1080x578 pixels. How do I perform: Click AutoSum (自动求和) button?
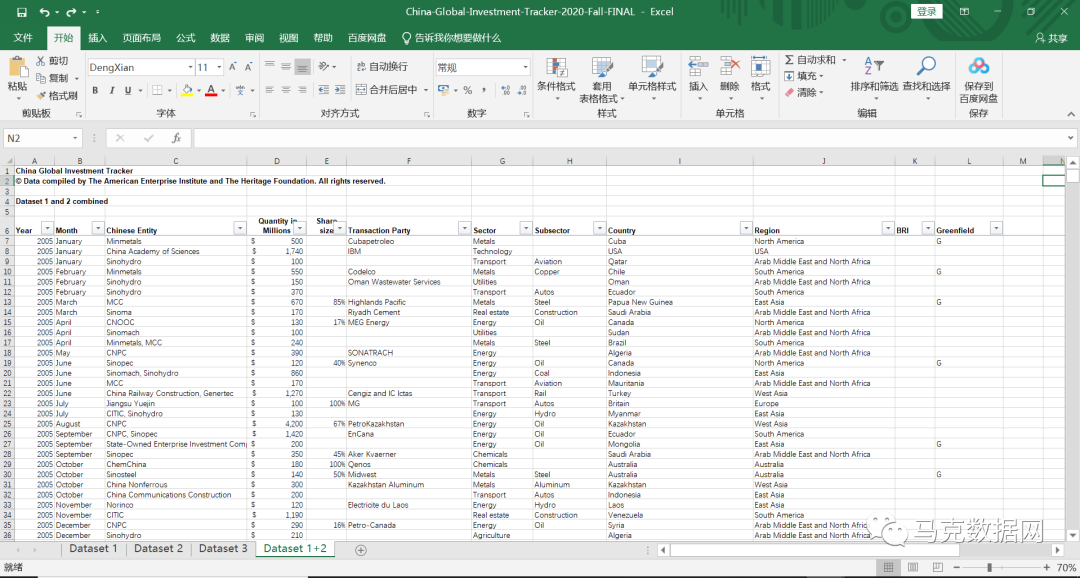point(811,60)
